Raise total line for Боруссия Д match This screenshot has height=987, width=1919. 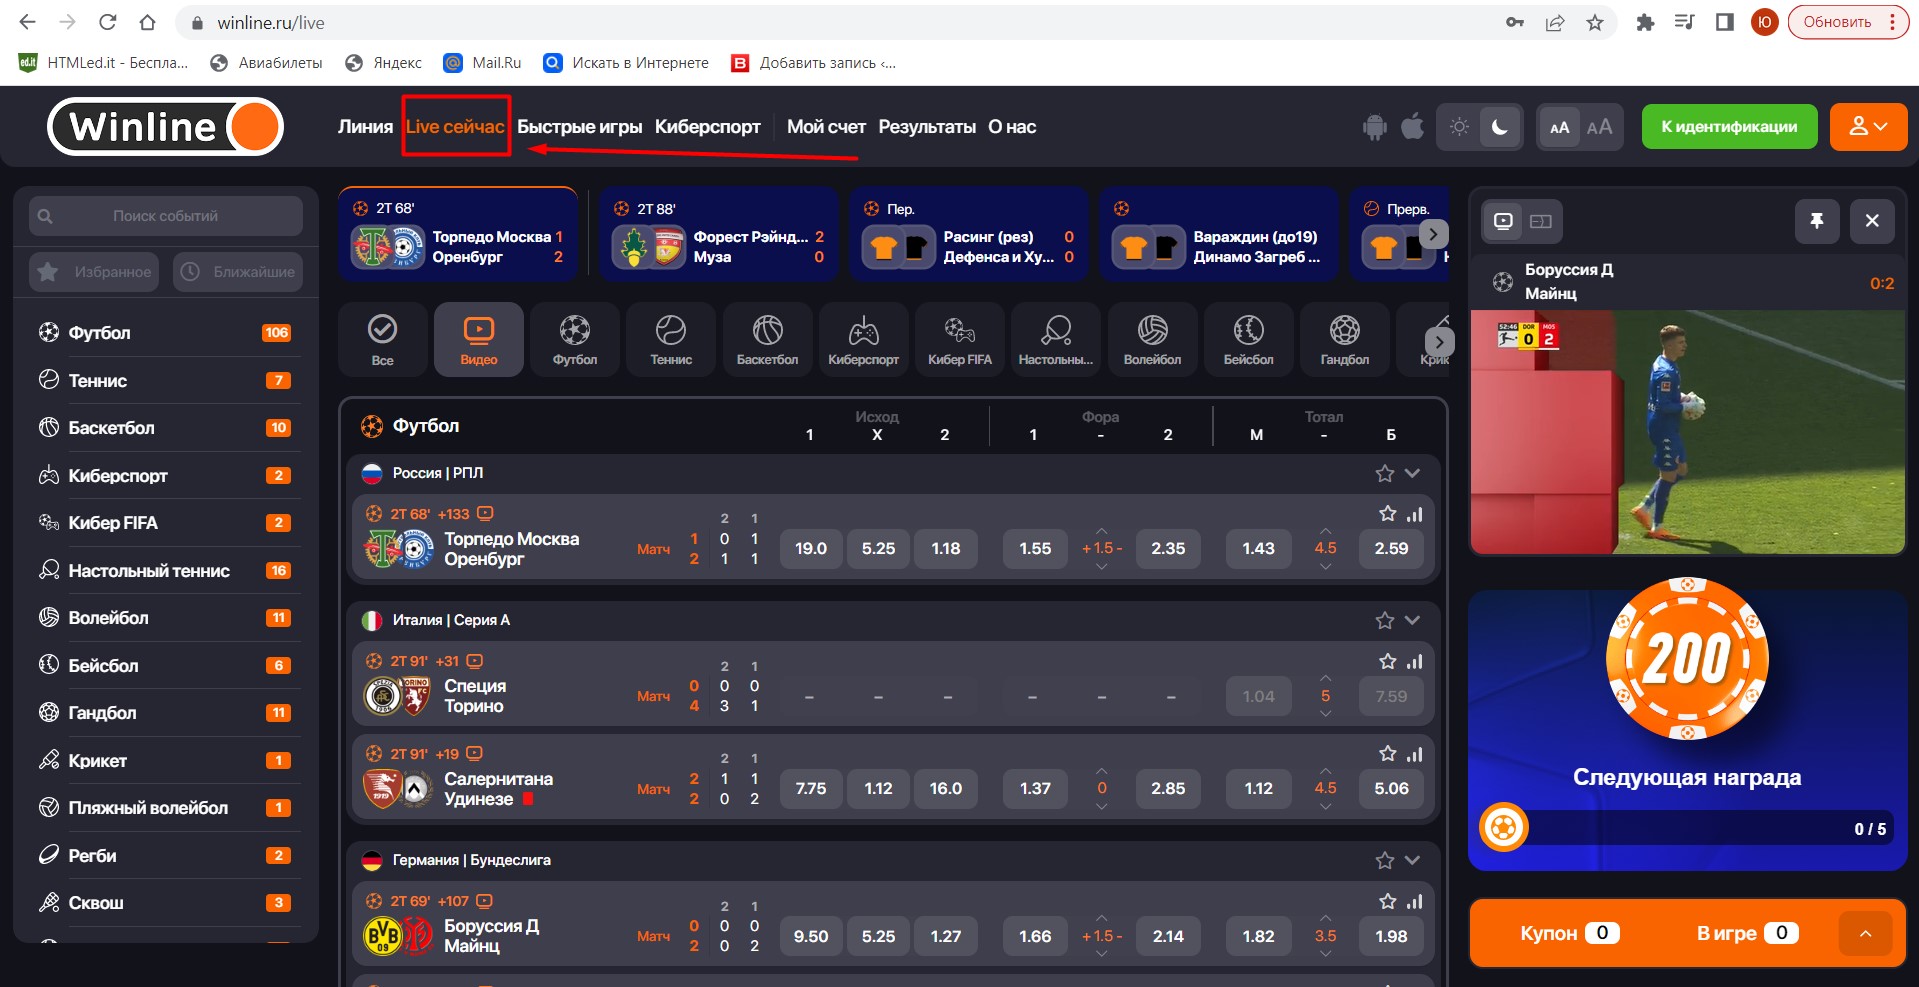click(1325, 918)
